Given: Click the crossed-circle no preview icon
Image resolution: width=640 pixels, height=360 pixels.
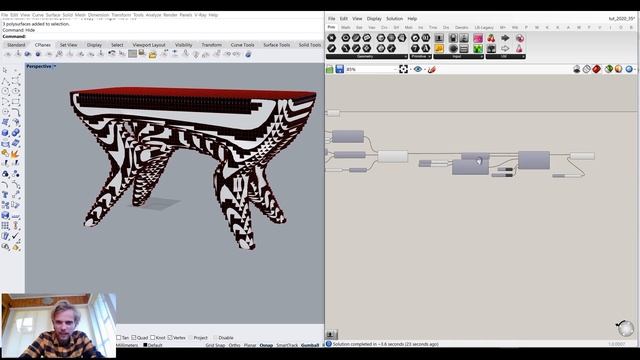Looking at the screenshot, I should point(587,69).
